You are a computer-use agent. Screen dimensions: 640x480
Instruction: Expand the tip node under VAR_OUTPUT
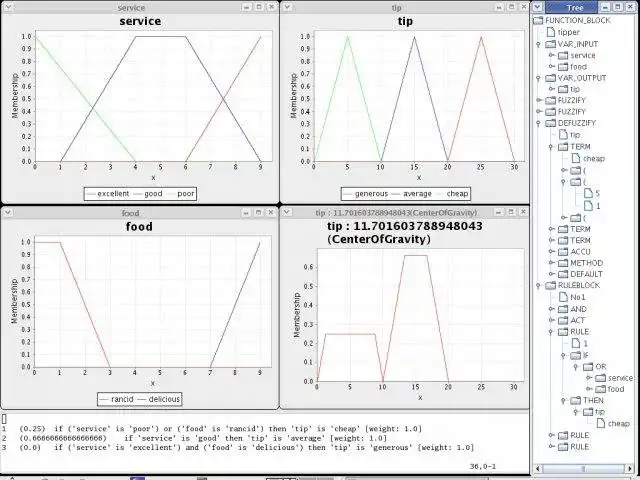[551, 89]
